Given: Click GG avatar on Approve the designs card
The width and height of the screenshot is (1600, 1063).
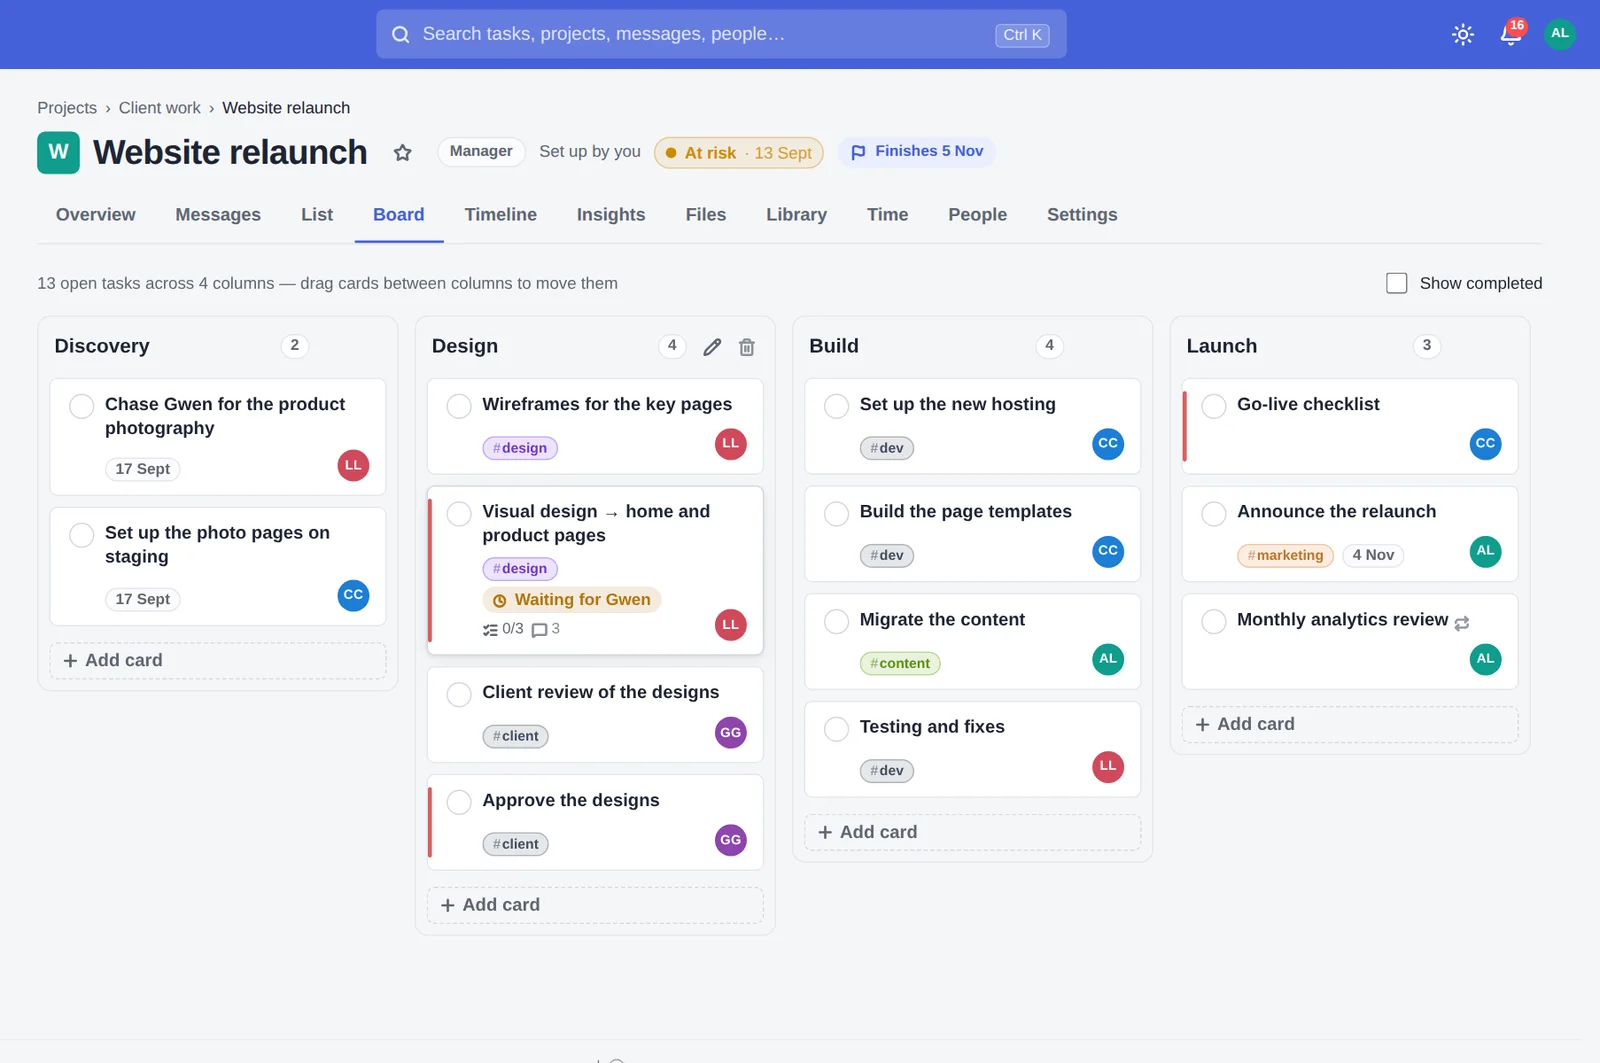Looking at the screenshot, I should coord(731,840).
